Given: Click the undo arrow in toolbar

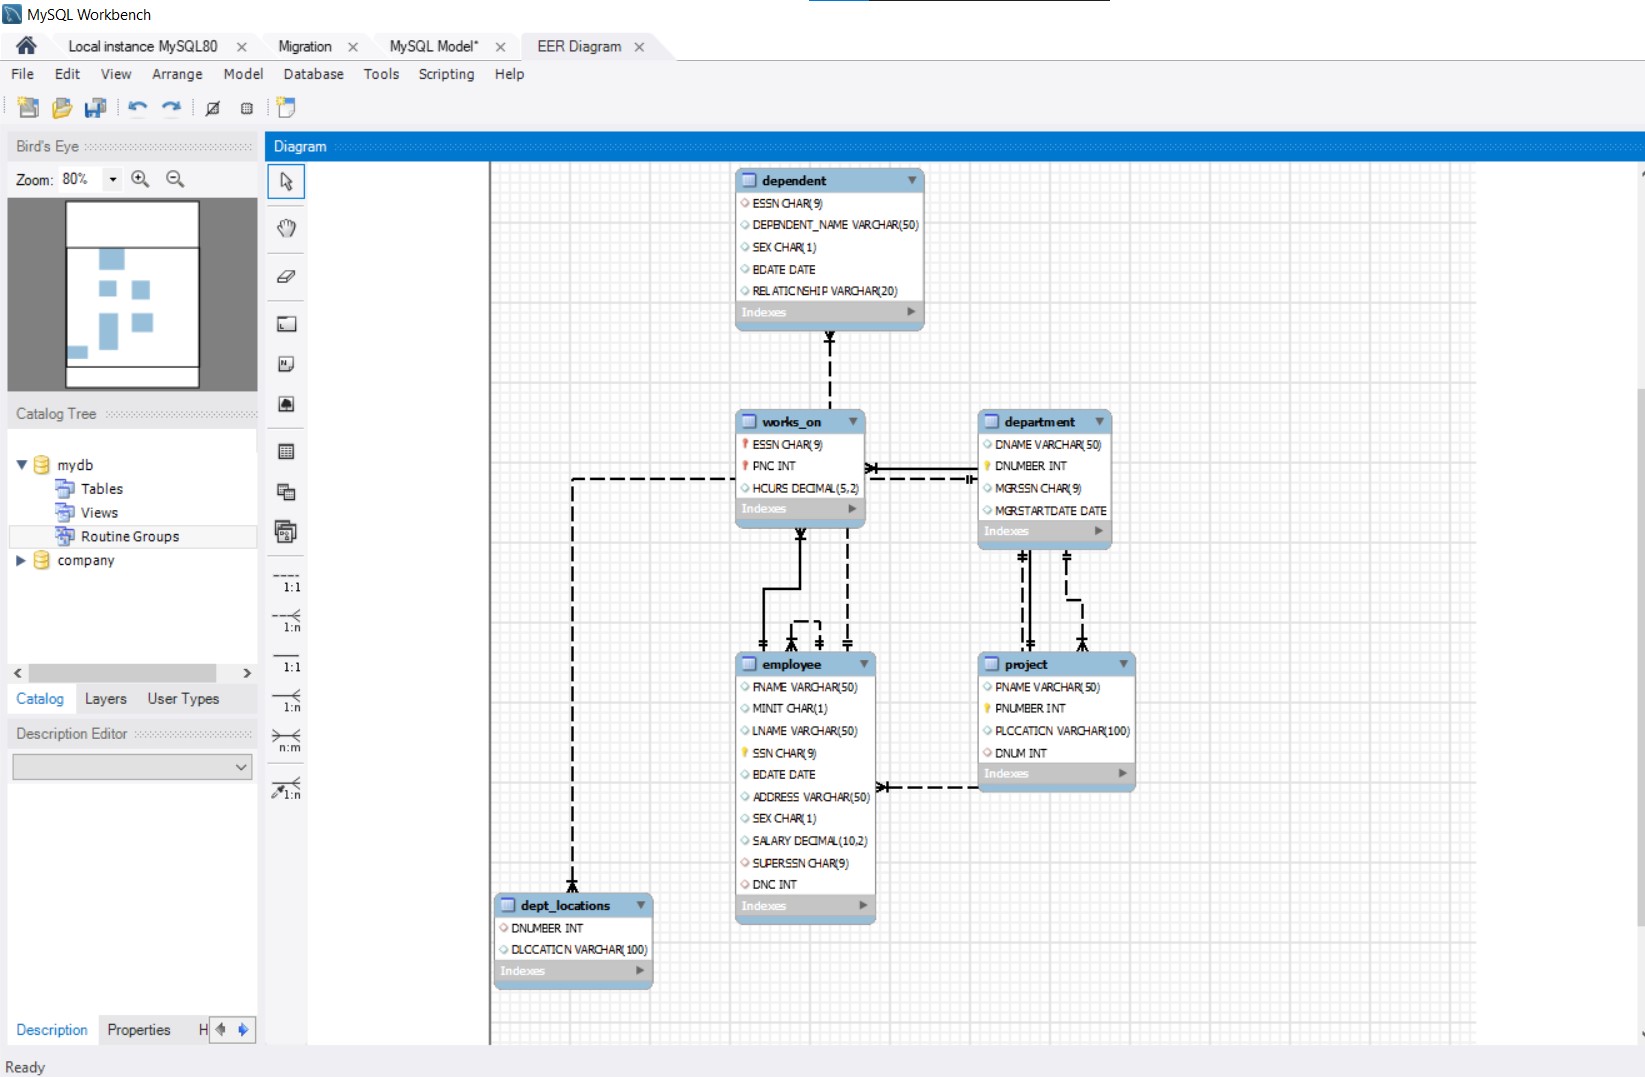Looking at the screenshot, I should coord(138,108).
